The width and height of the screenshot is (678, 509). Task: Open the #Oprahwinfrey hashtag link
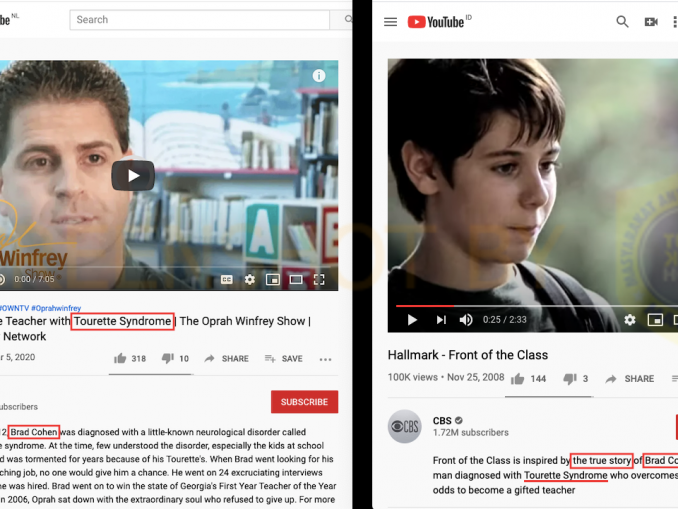click(x=56, y=308)
